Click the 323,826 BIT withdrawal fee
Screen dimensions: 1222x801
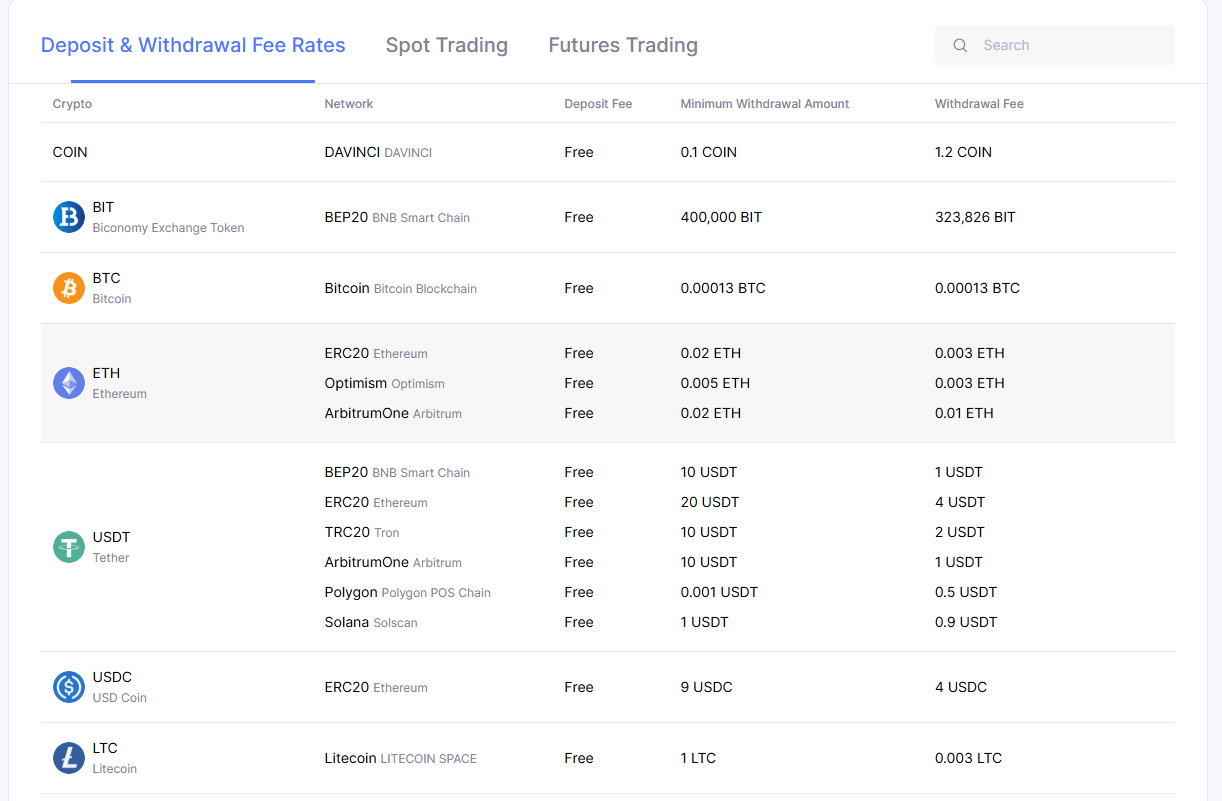975,217
